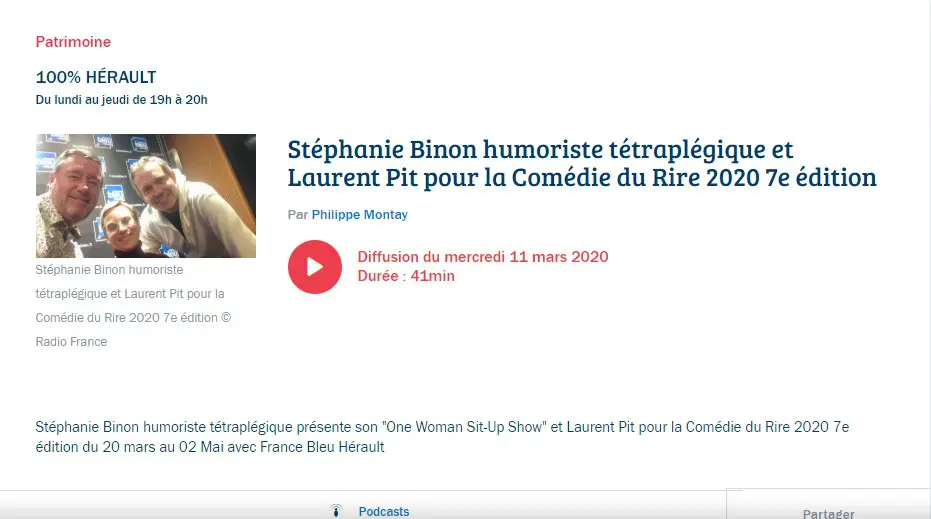Click the schedule line Du lundi au jeudi
Viewport: 931px width, 519px height.
[x=122, y=100]
